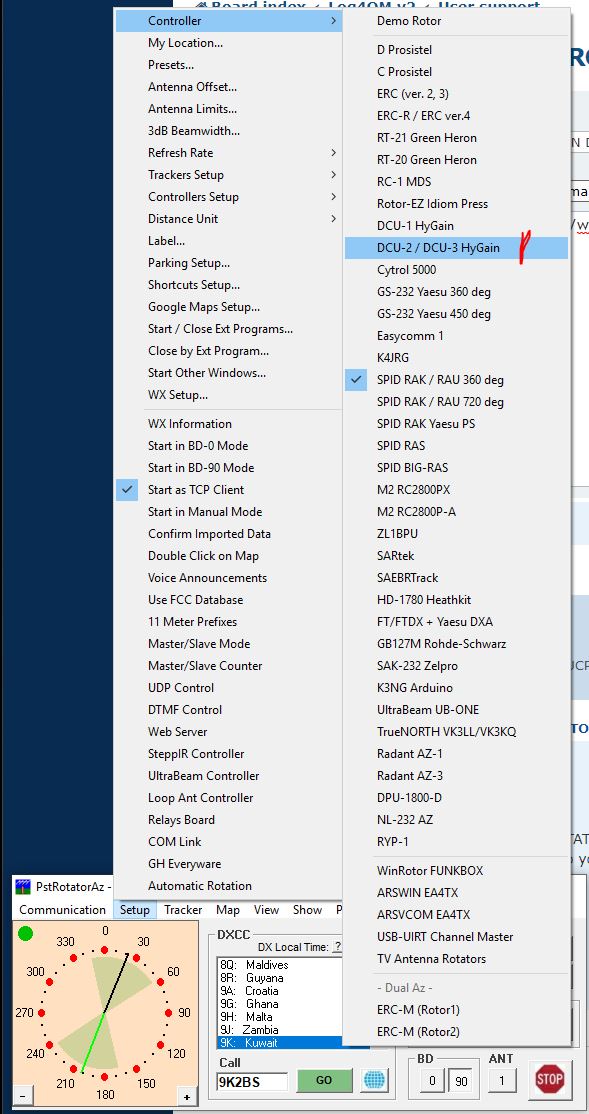Open the Map menu
This screenshot has height=1114, width=589.
point(228,909)
